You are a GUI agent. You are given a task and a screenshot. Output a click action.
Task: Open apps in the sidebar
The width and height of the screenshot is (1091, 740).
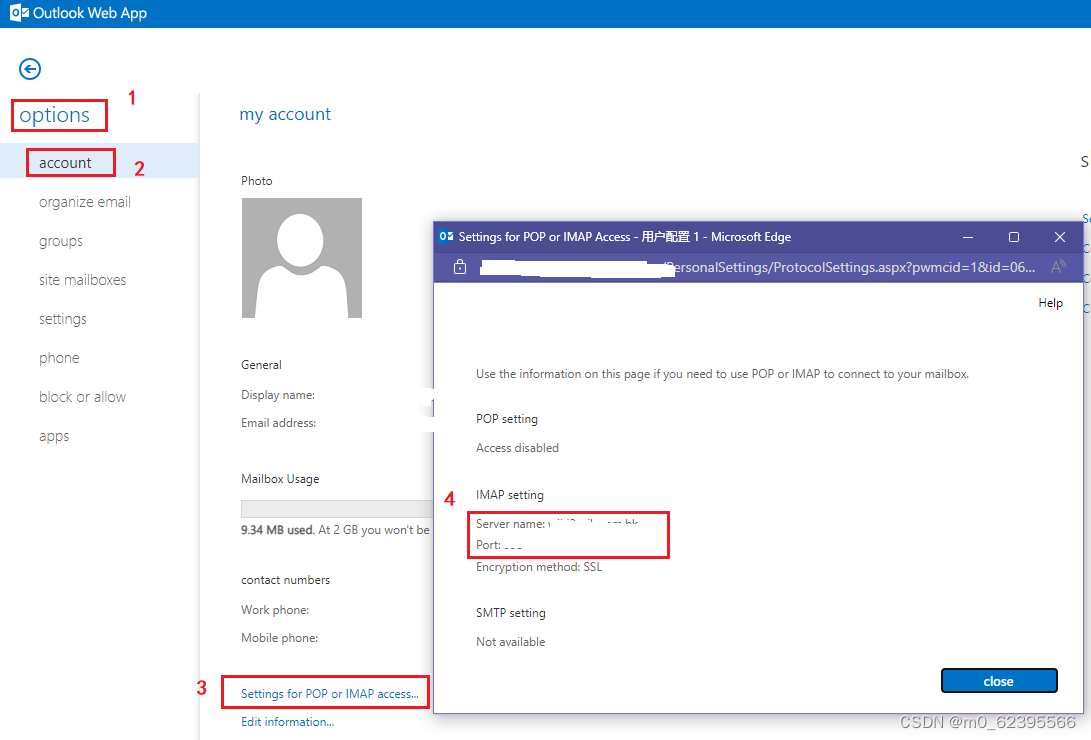(54, 436)
